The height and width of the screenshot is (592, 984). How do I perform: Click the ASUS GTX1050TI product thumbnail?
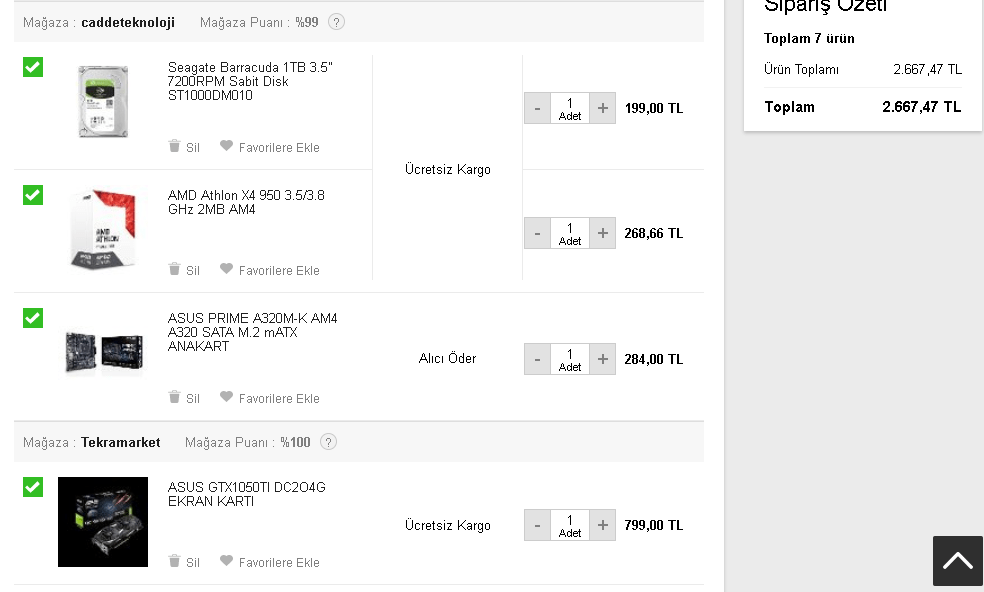coord(103,522)
